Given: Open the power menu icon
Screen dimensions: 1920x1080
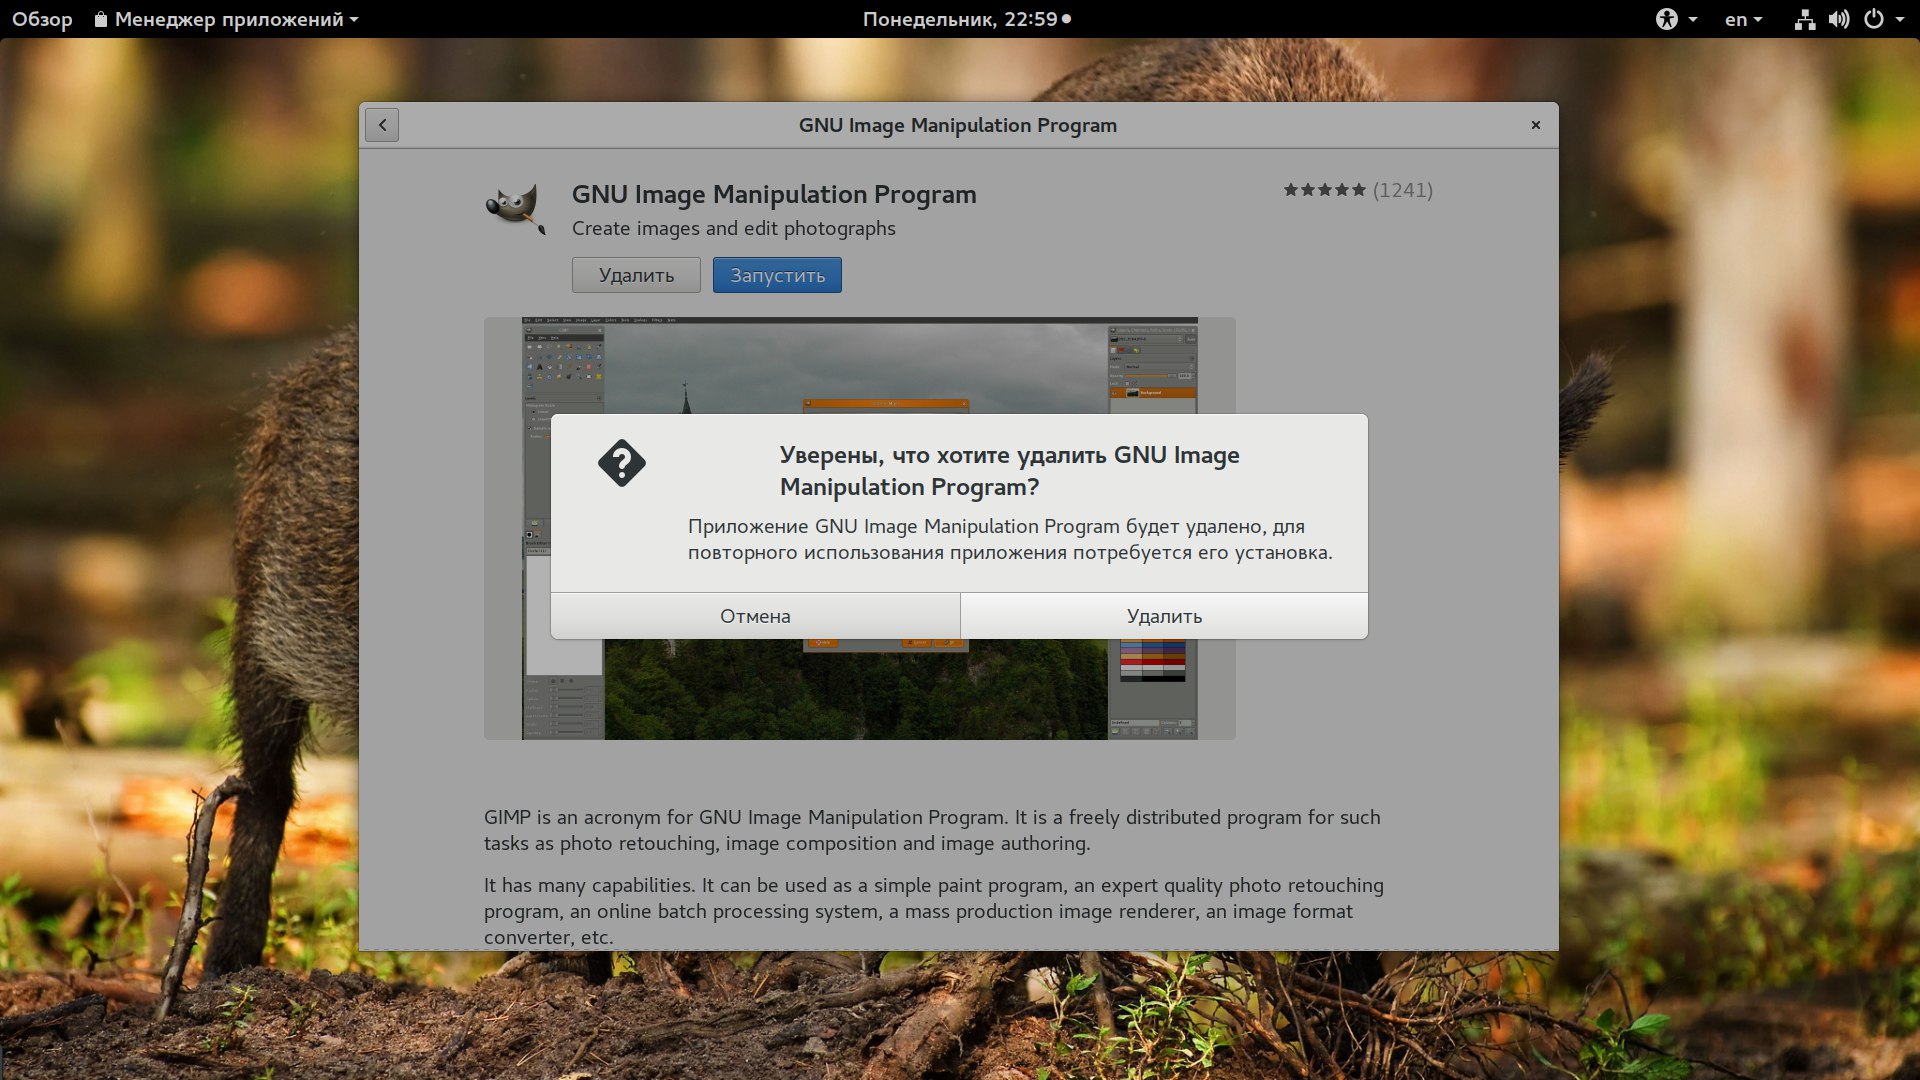Looking at the screenshot, I should [x=1874, y=19].
